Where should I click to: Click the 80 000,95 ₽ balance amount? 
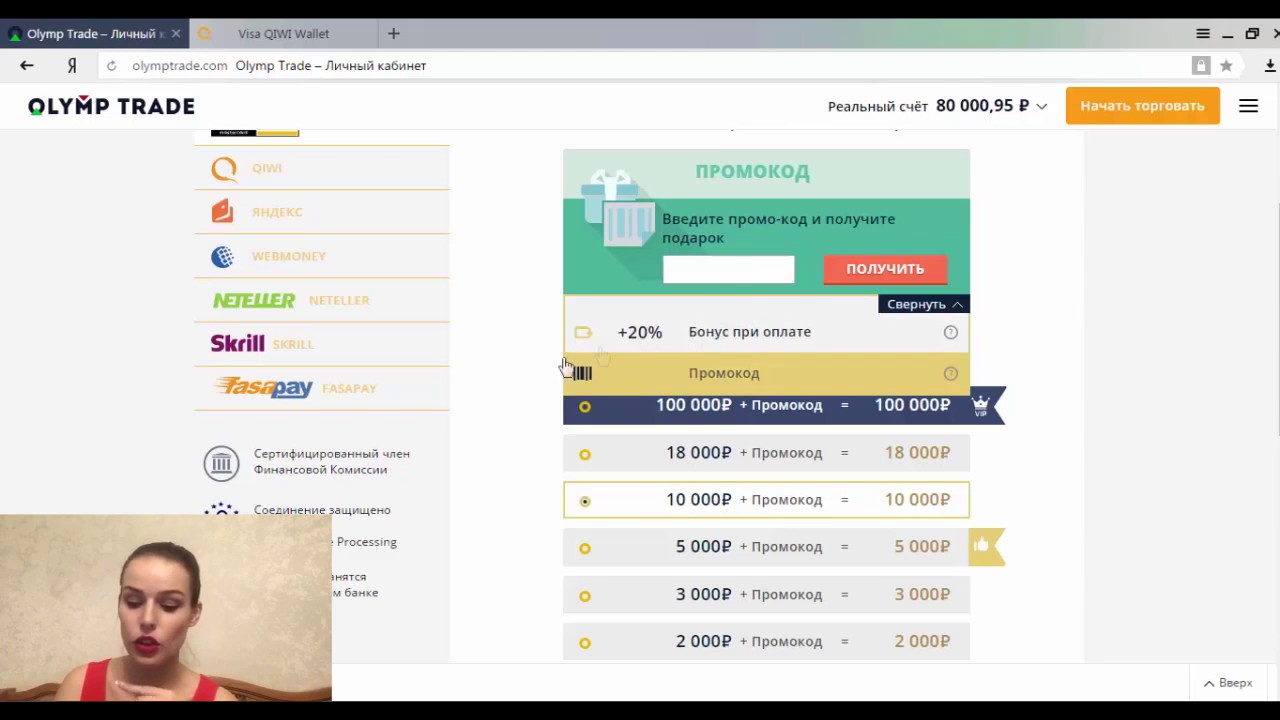pos(983,106)
